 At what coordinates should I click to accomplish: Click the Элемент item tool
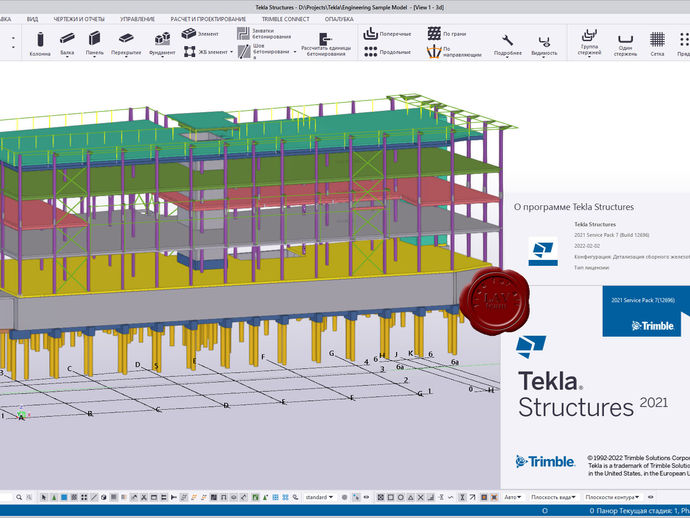tap(200, 33)
